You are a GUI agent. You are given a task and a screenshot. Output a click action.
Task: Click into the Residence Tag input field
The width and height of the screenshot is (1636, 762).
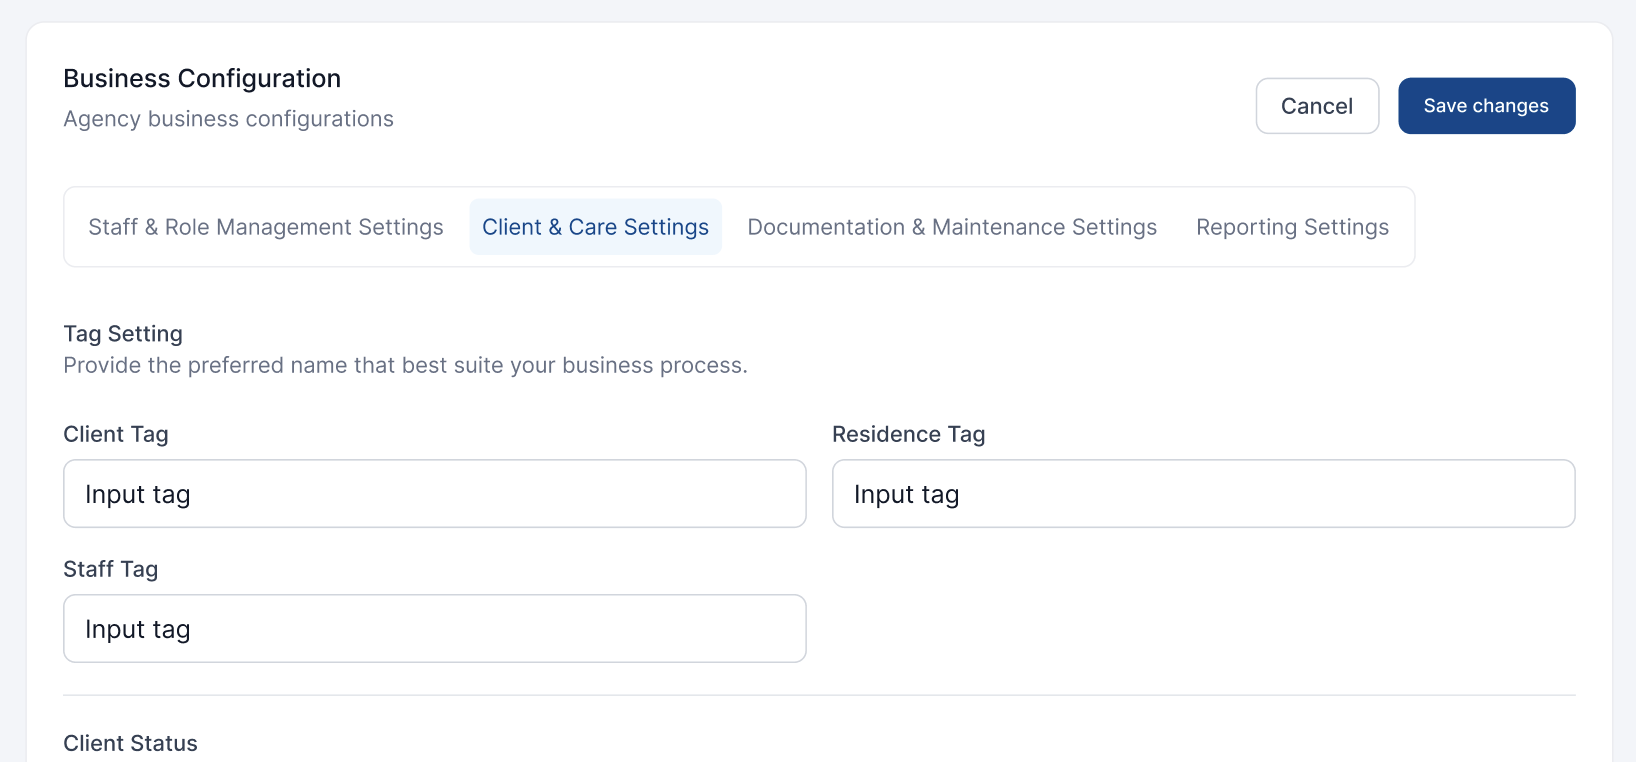click(x=1203, y=494)
